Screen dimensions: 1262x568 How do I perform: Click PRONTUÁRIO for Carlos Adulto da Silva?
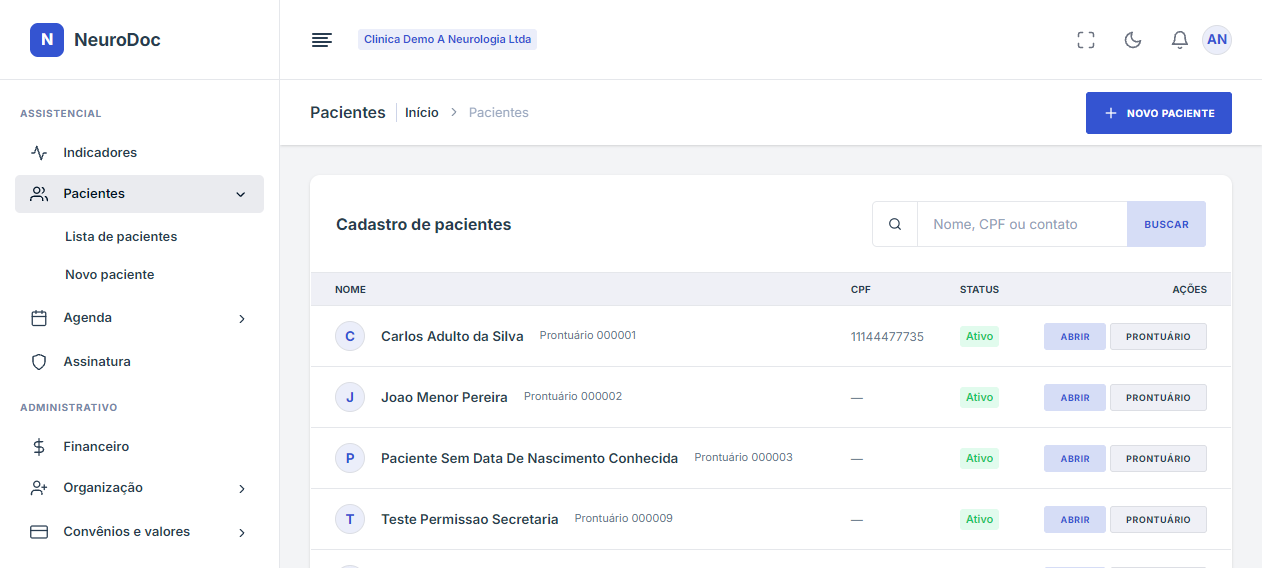coord(1158,336)
